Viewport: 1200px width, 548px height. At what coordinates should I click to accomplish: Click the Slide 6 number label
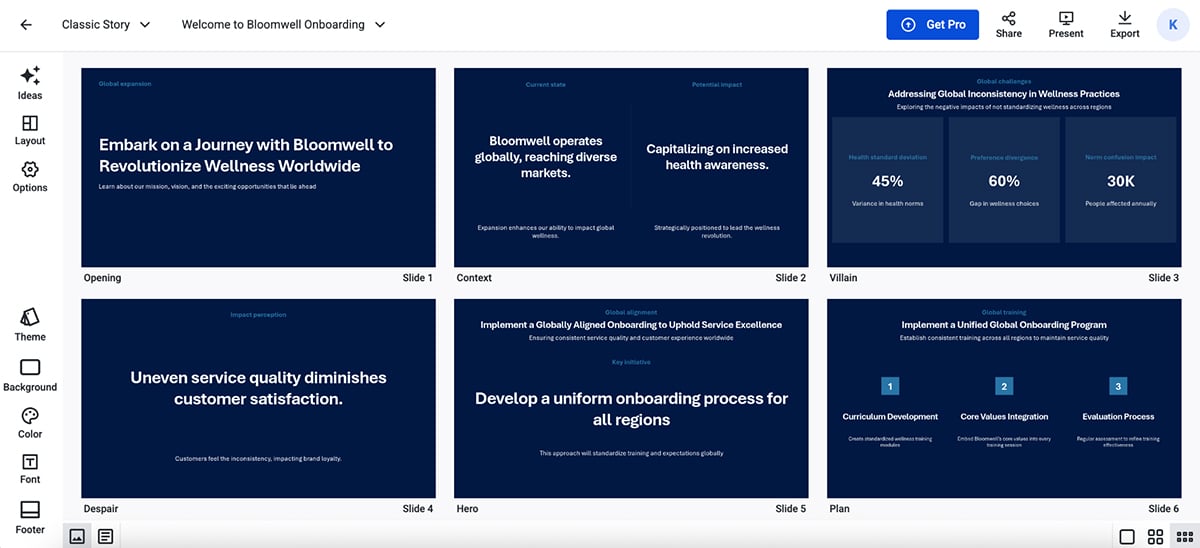pyautogui.click(x=1163, y=509)
